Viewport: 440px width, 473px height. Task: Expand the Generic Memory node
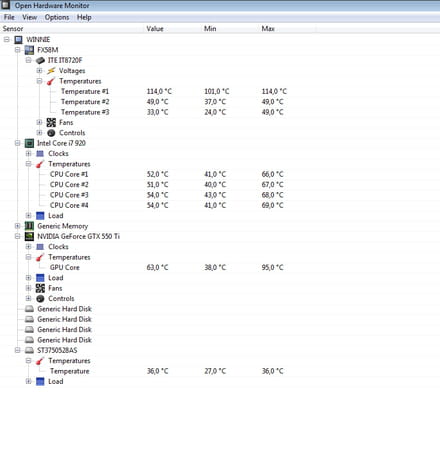[x=18, y=226]
